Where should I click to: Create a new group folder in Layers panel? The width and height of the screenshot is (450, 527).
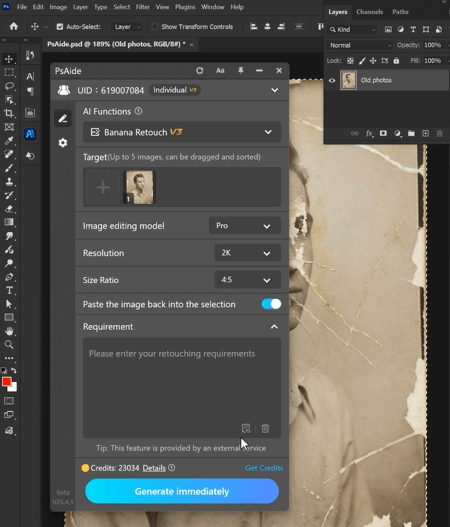pos(411,134)
